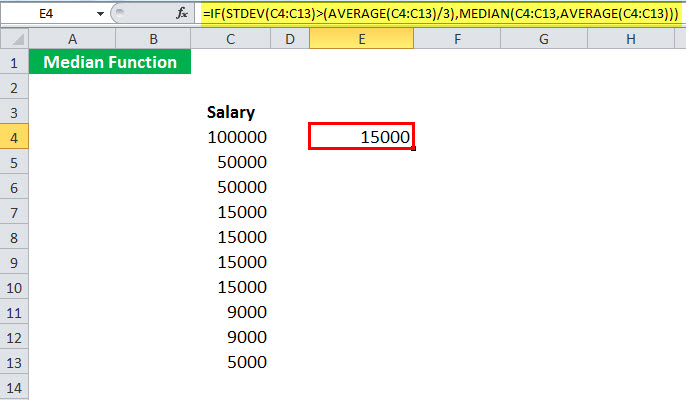This screenshot has height=400, width=686.
Task: Select row 11 header
Action: 14,312
